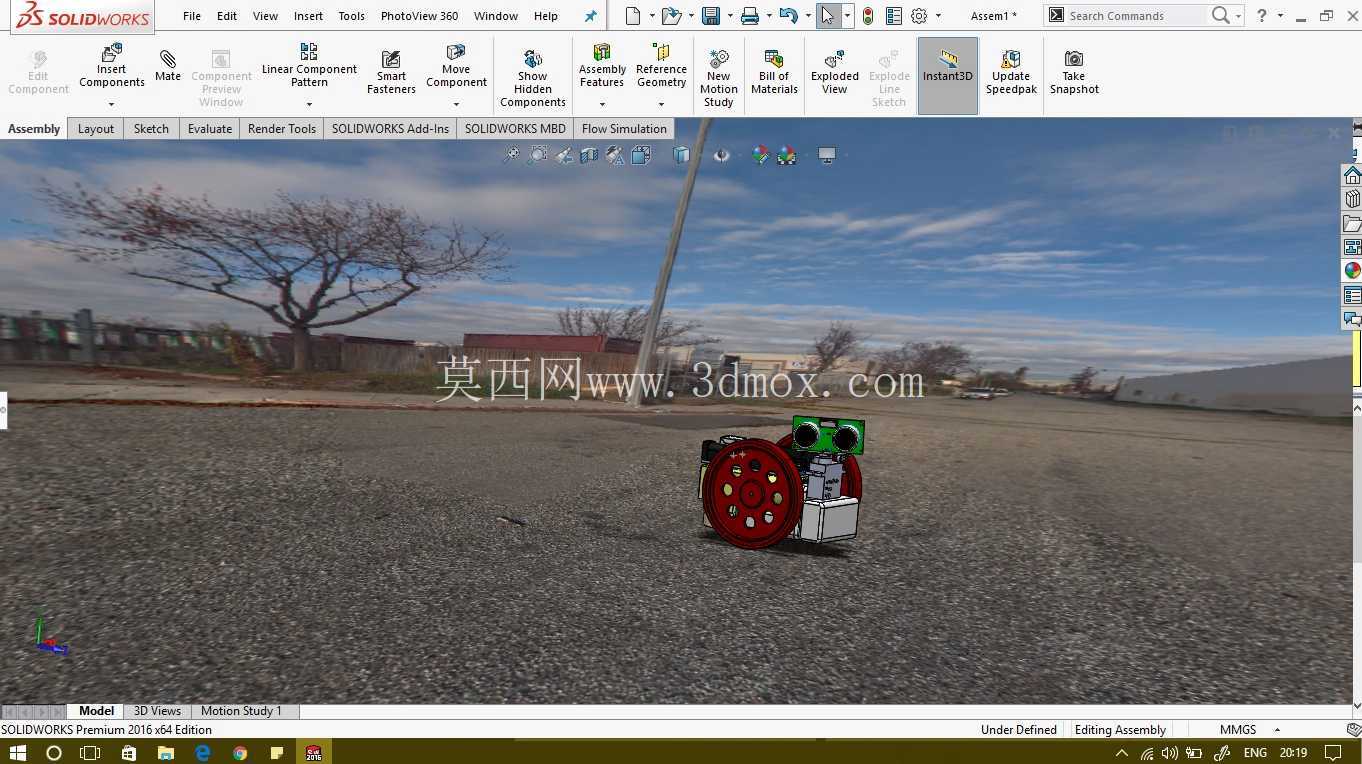The image size is (1362, 764).
Task: Open SOLIDWORKS Resources home tab
Action: pyautogui.click(x=1352, y=176)
